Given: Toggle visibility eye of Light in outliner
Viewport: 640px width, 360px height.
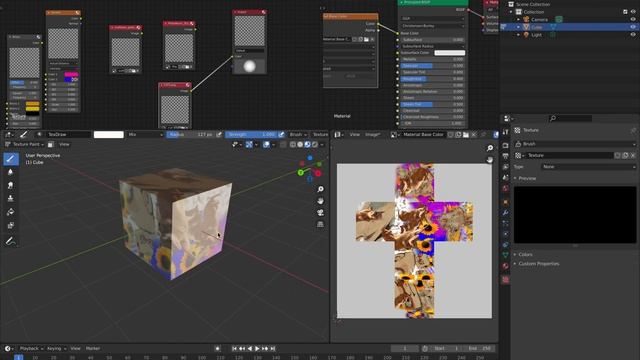Looking at the screenshot, I should click(x=633, y=35).
